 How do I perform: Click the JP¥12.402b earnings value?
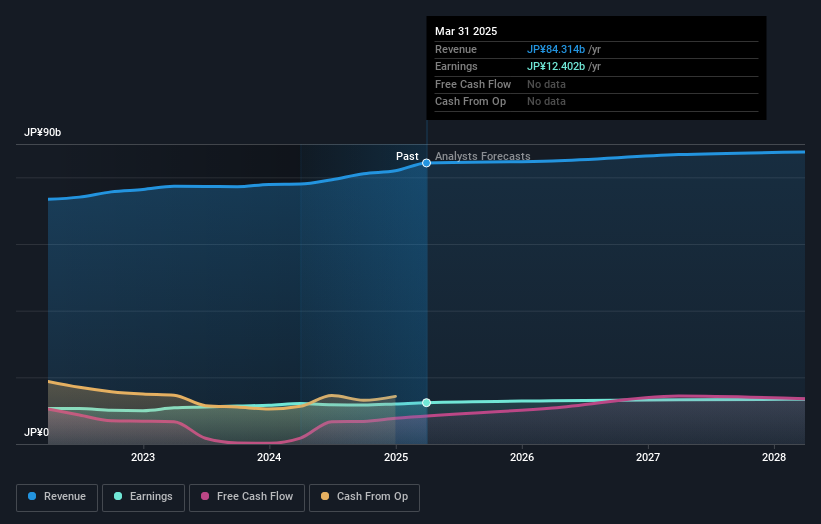pyautogui.click(x=556, y=66)
